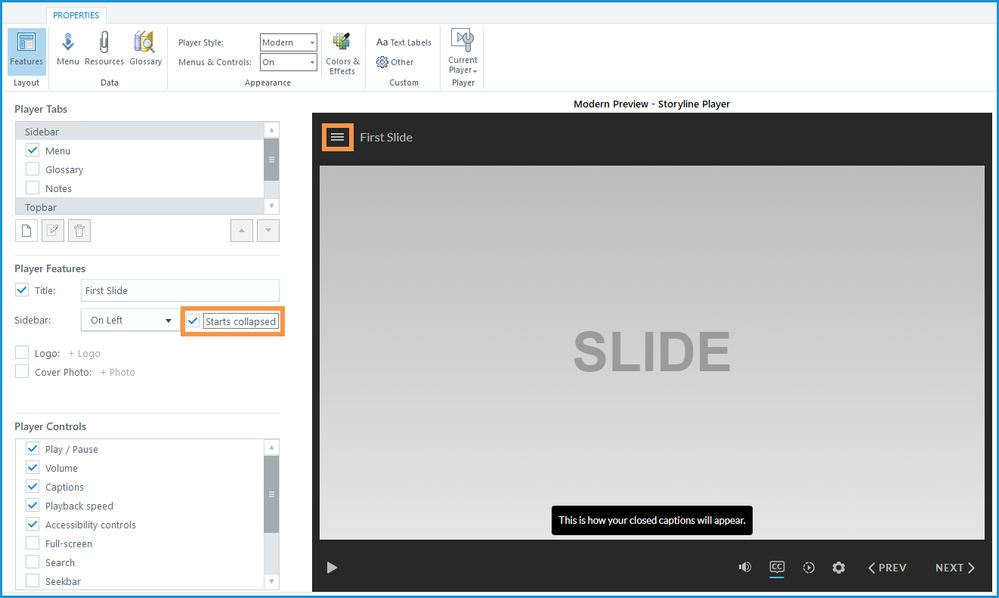The height and width of the screenshot is (598, 999).
Task: Open the Player Style dropdown
Action: [288, 43]
